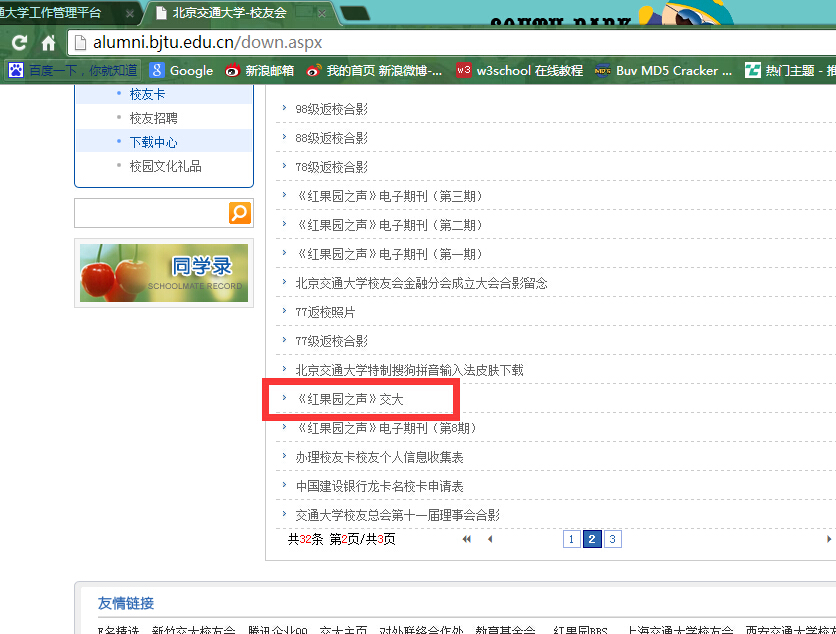
Task: Select 下载中心 in sidebar menu
Action: (154, 142)
